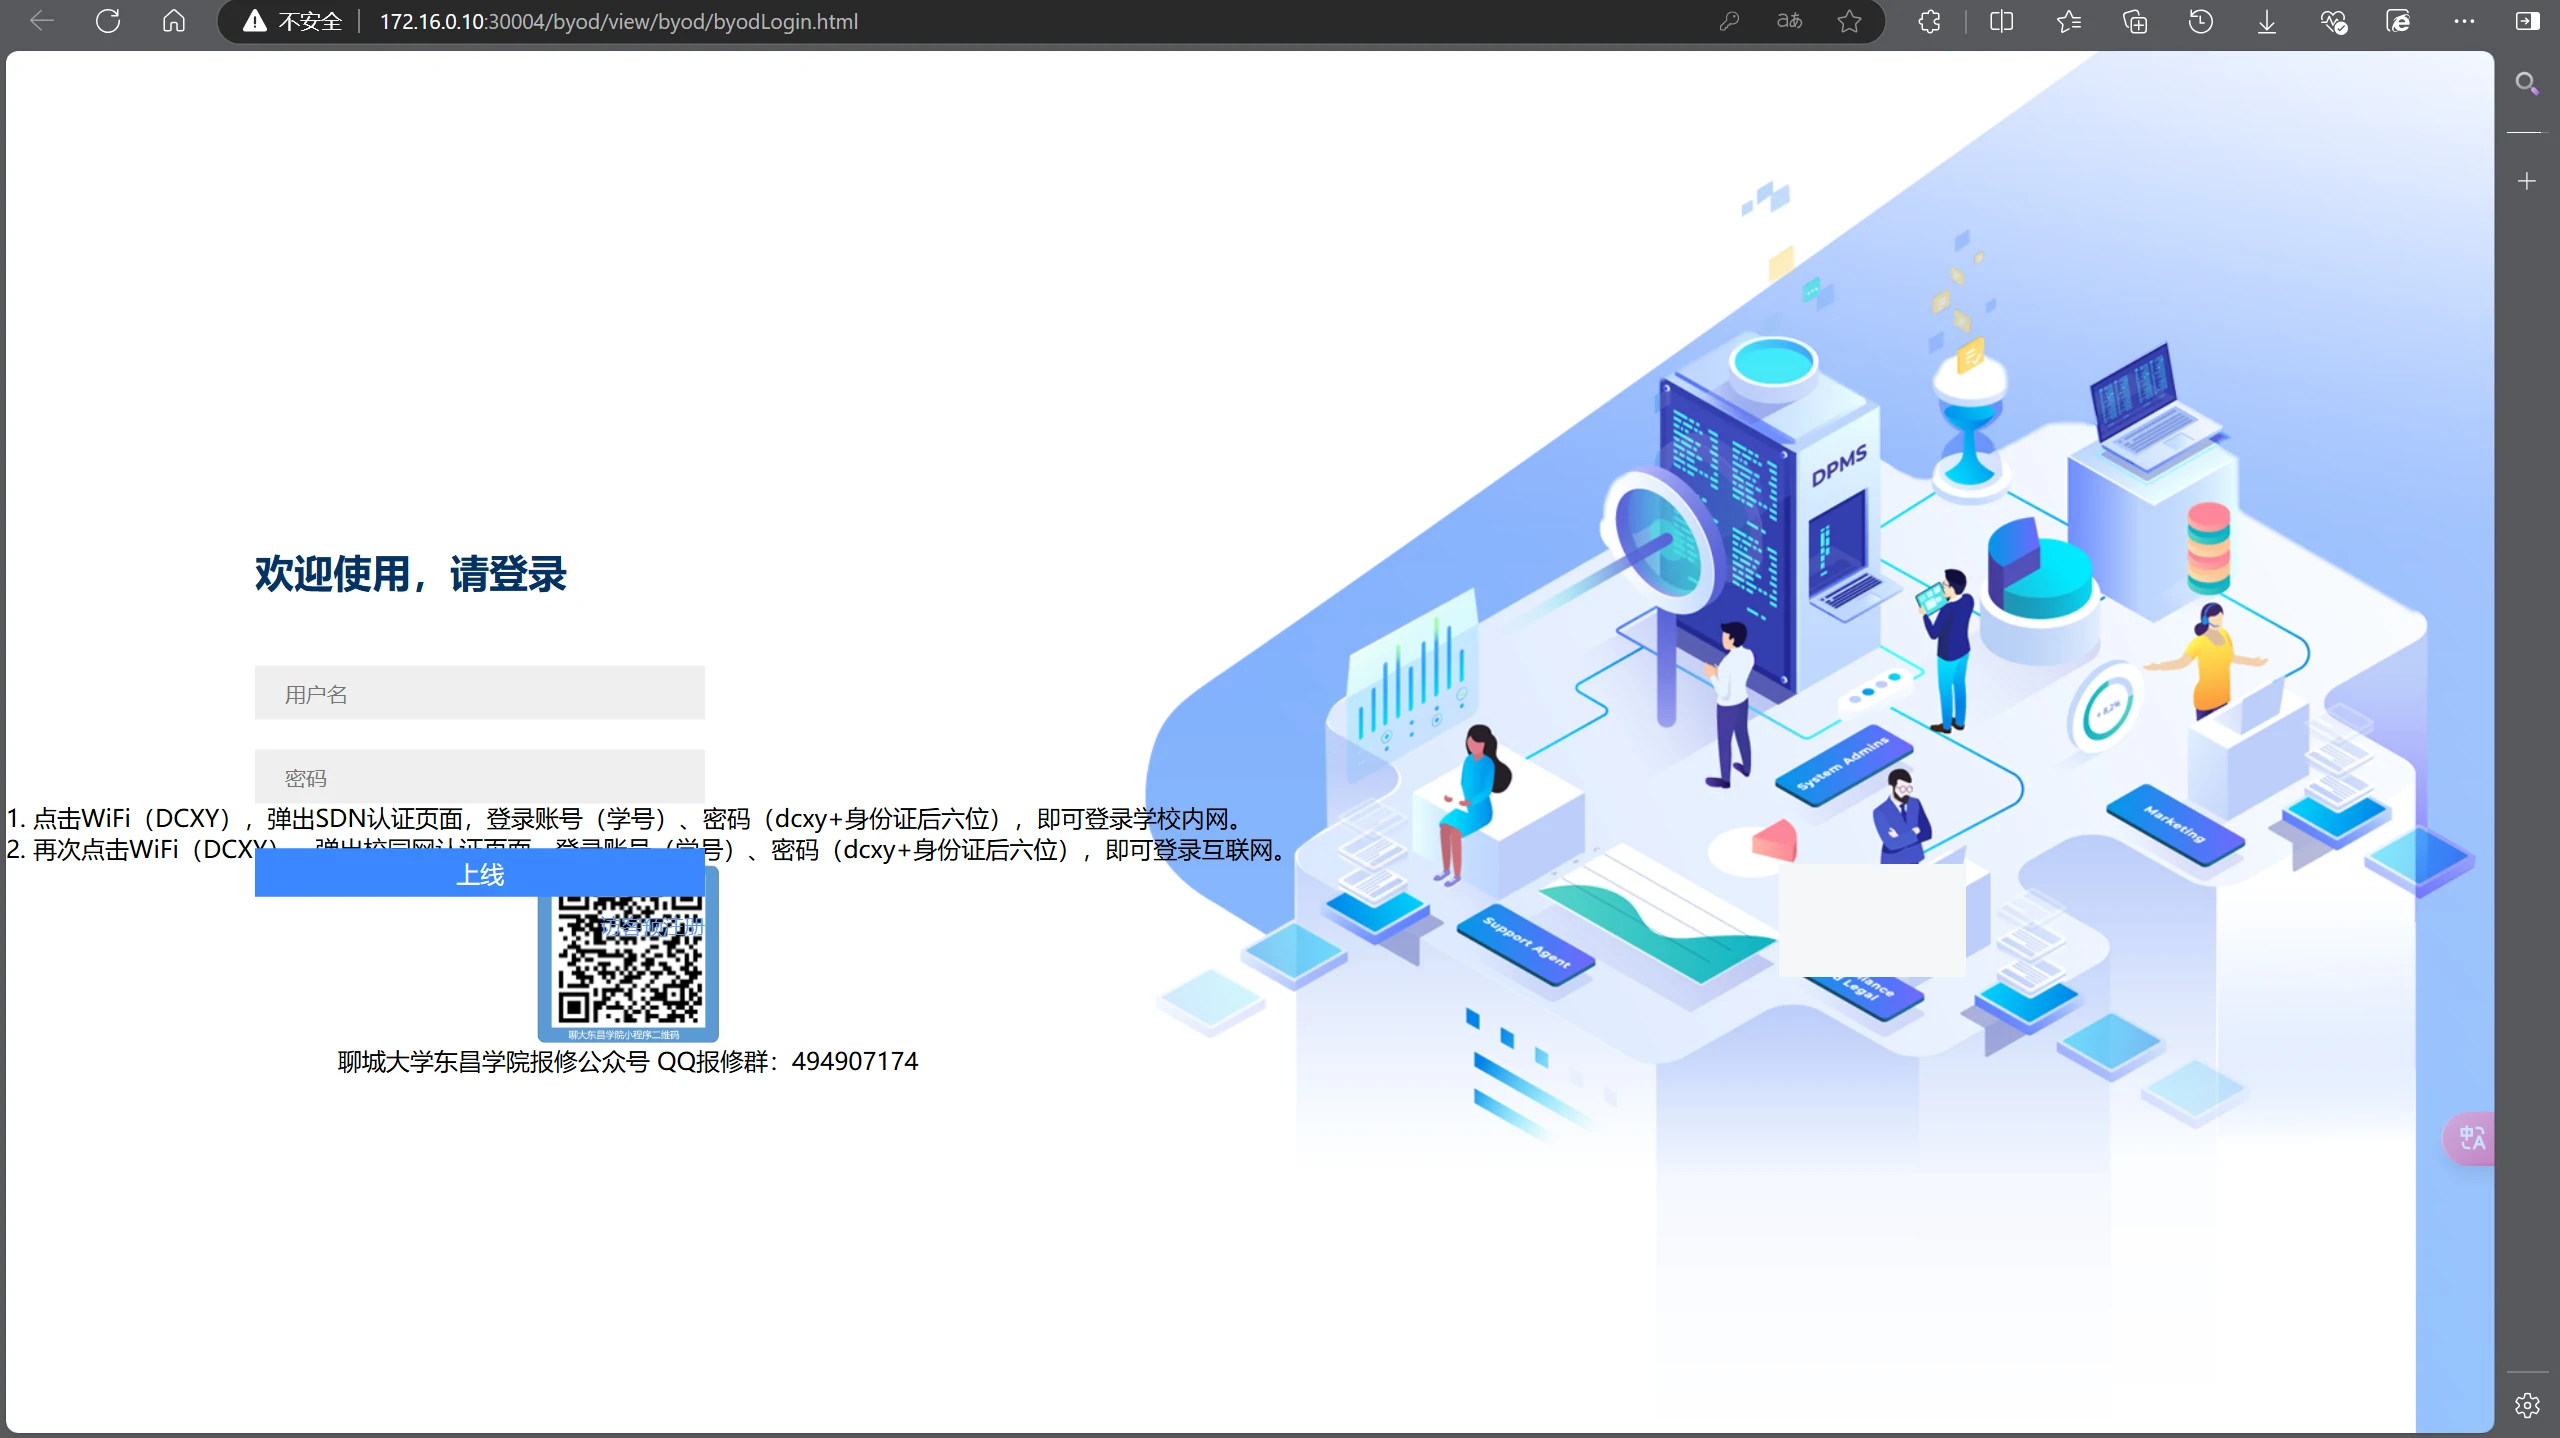
Task: Go to the browser home page
Action: [x=174, y=21]
